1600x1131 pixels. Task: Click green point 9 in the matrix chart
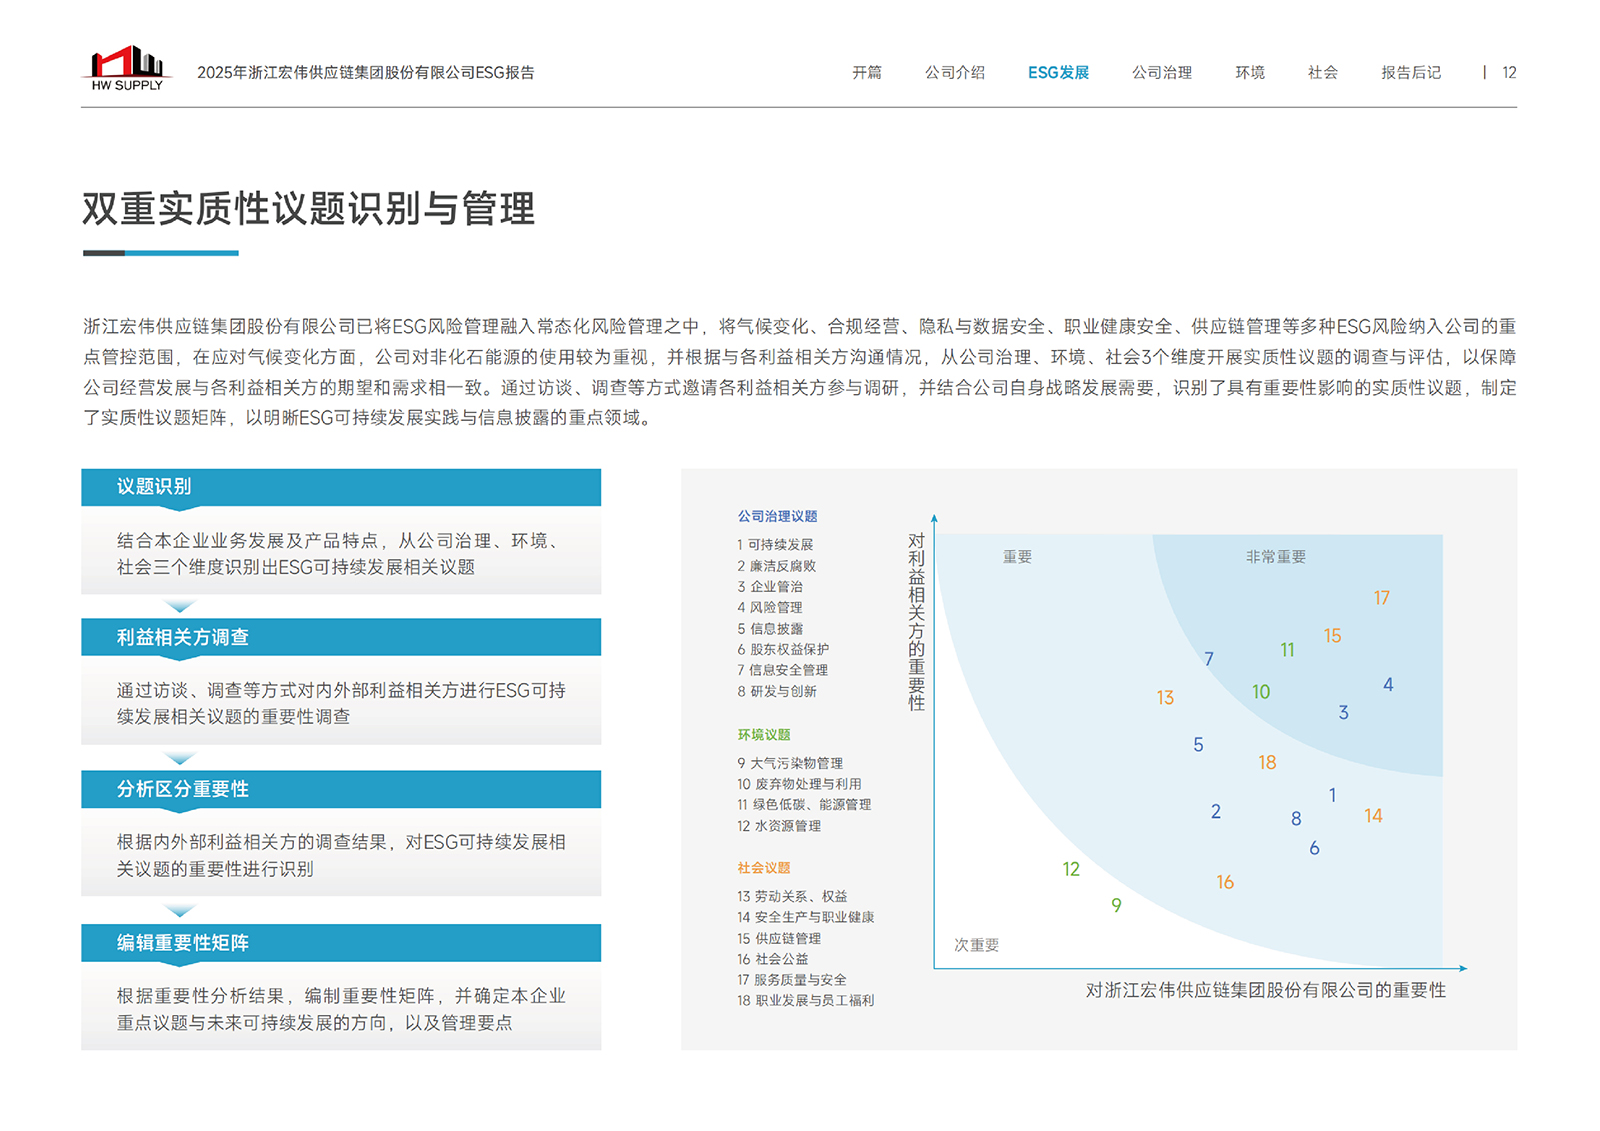(1116, 905)
